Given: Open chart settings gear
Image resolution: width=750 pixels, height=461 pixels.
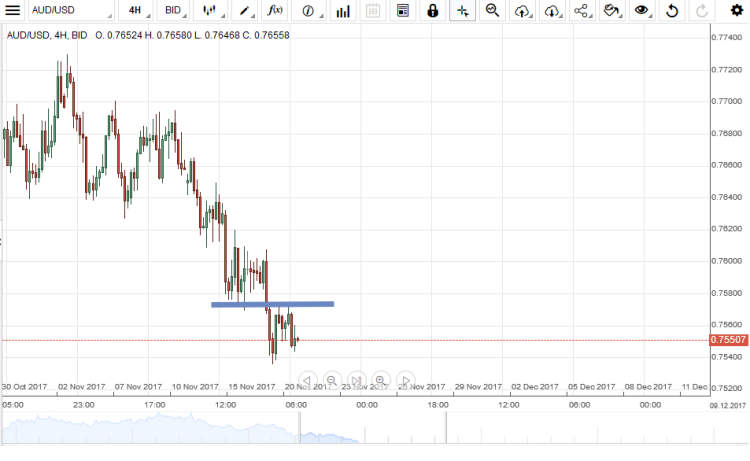Looking at the screenshot, I should [x=737, y=10].
